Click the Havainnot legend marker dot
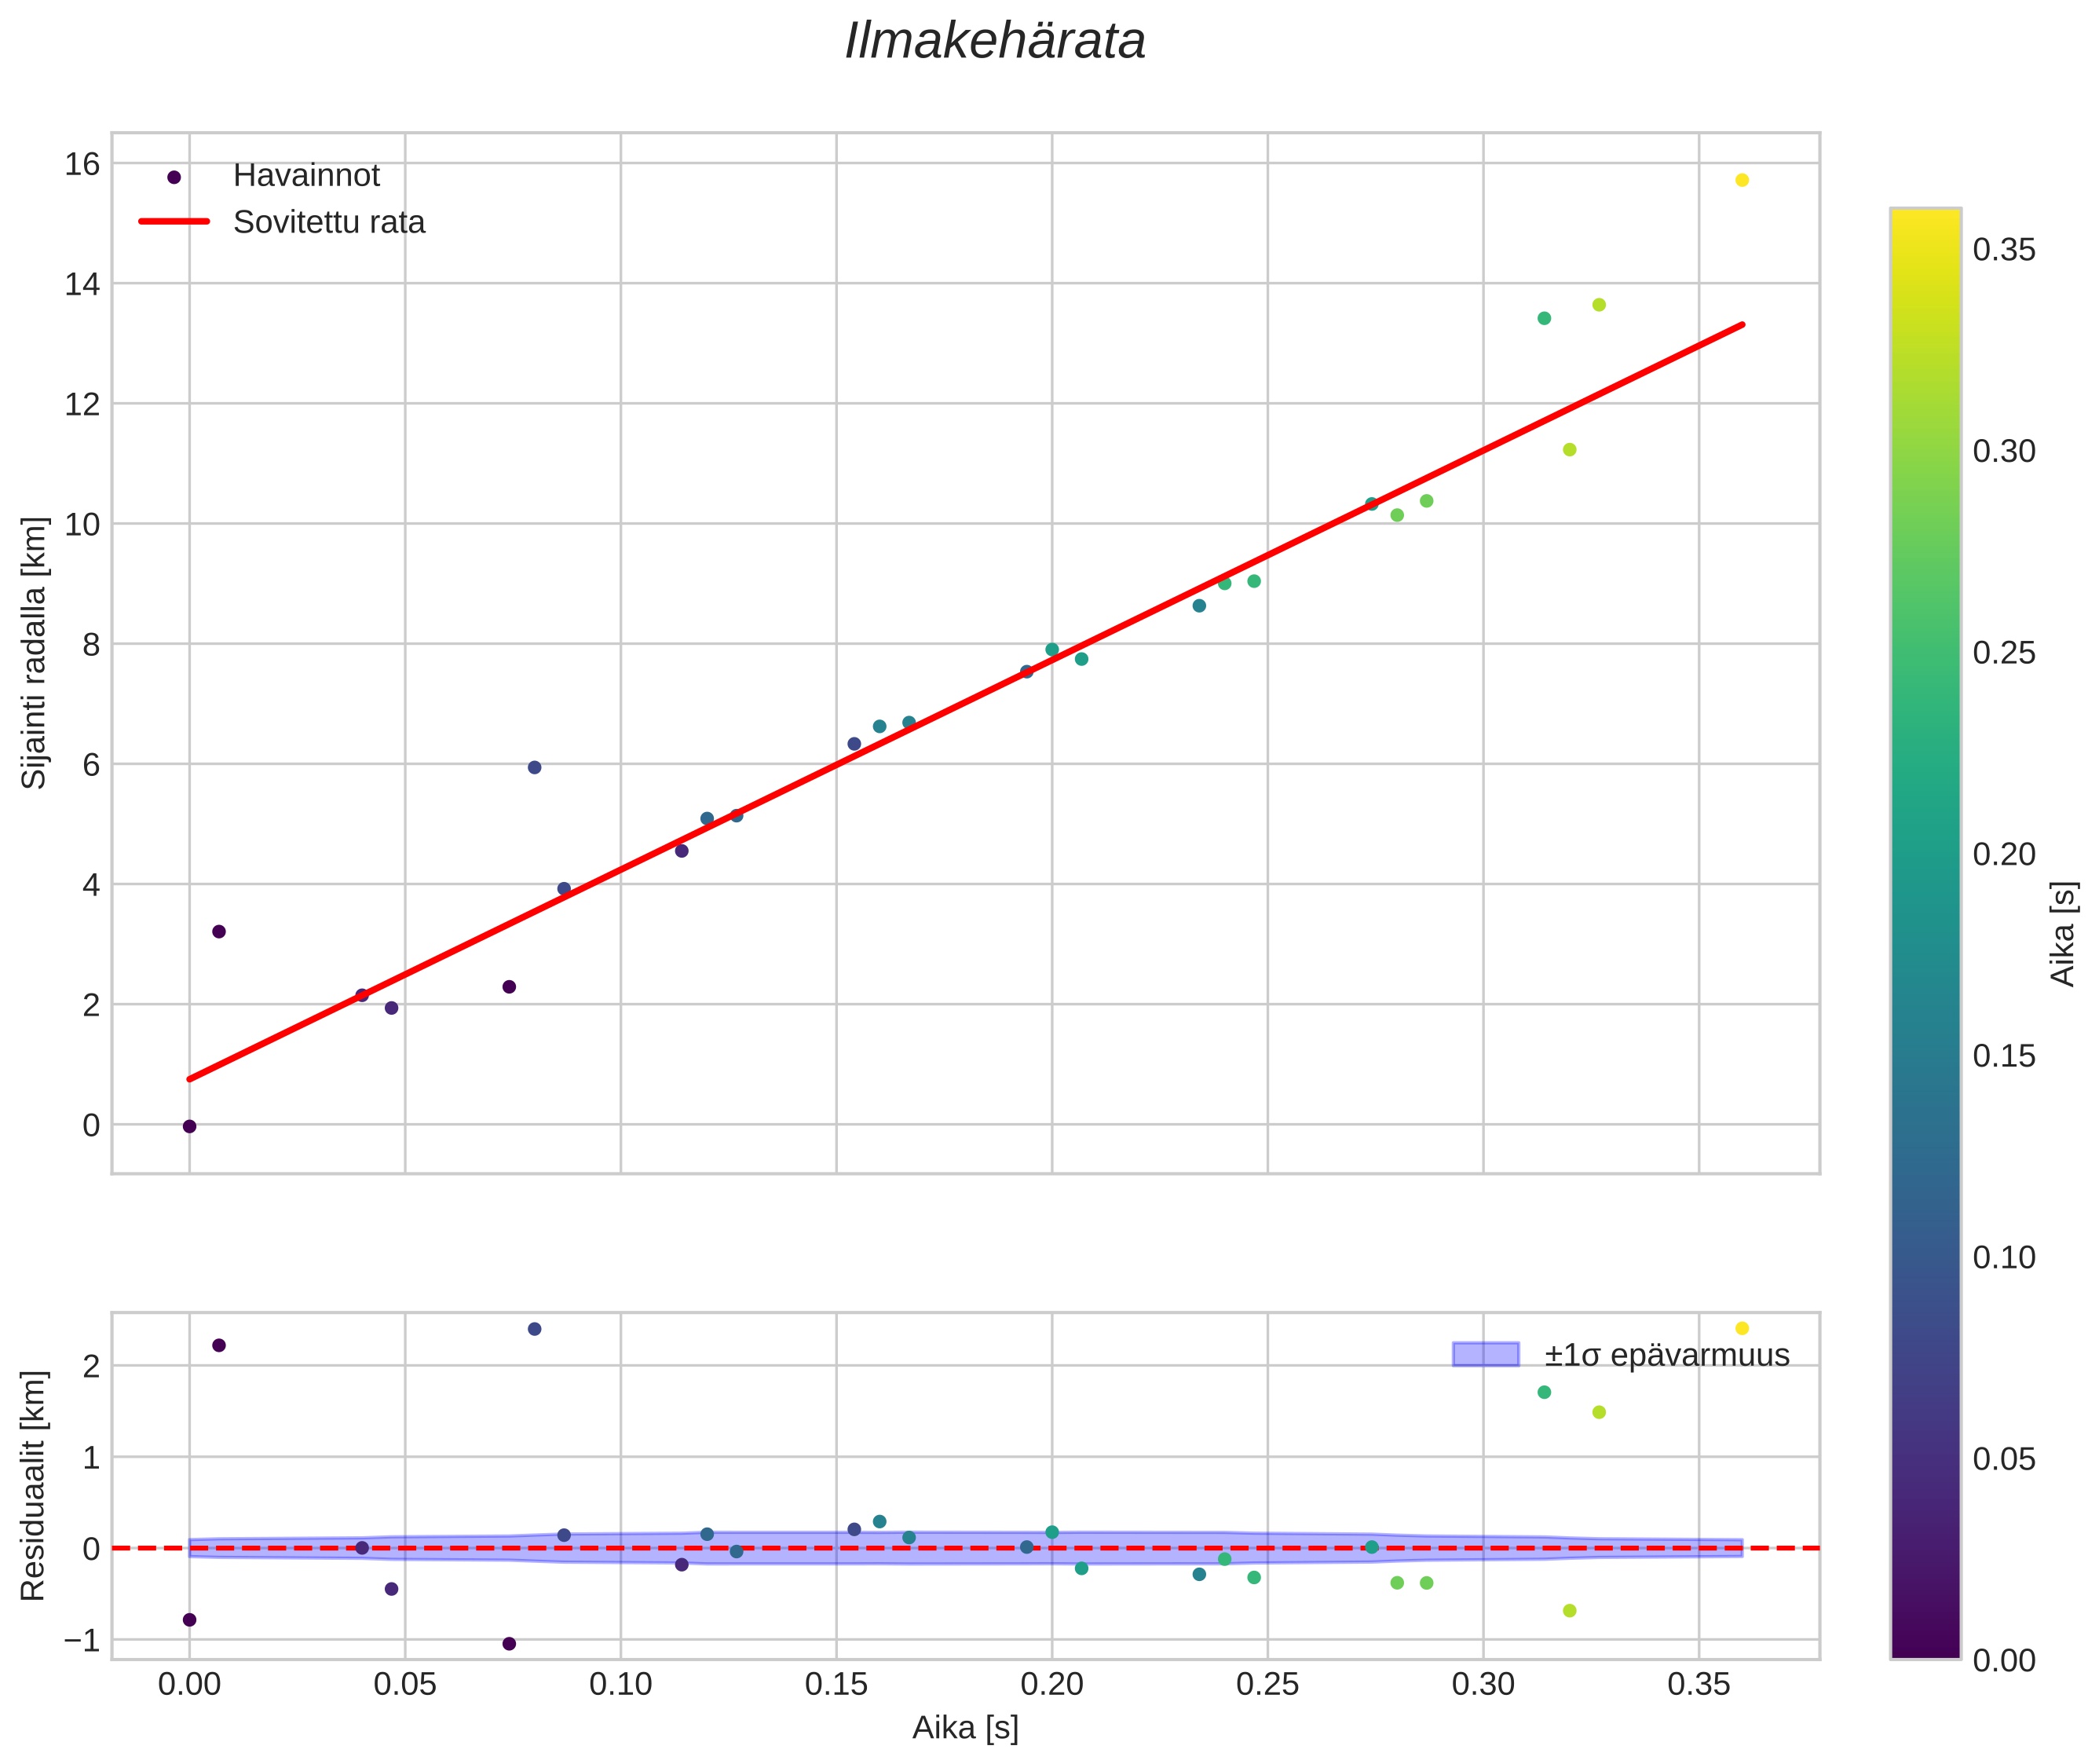The image size is (2099, 1764). (x=174, y=177)
